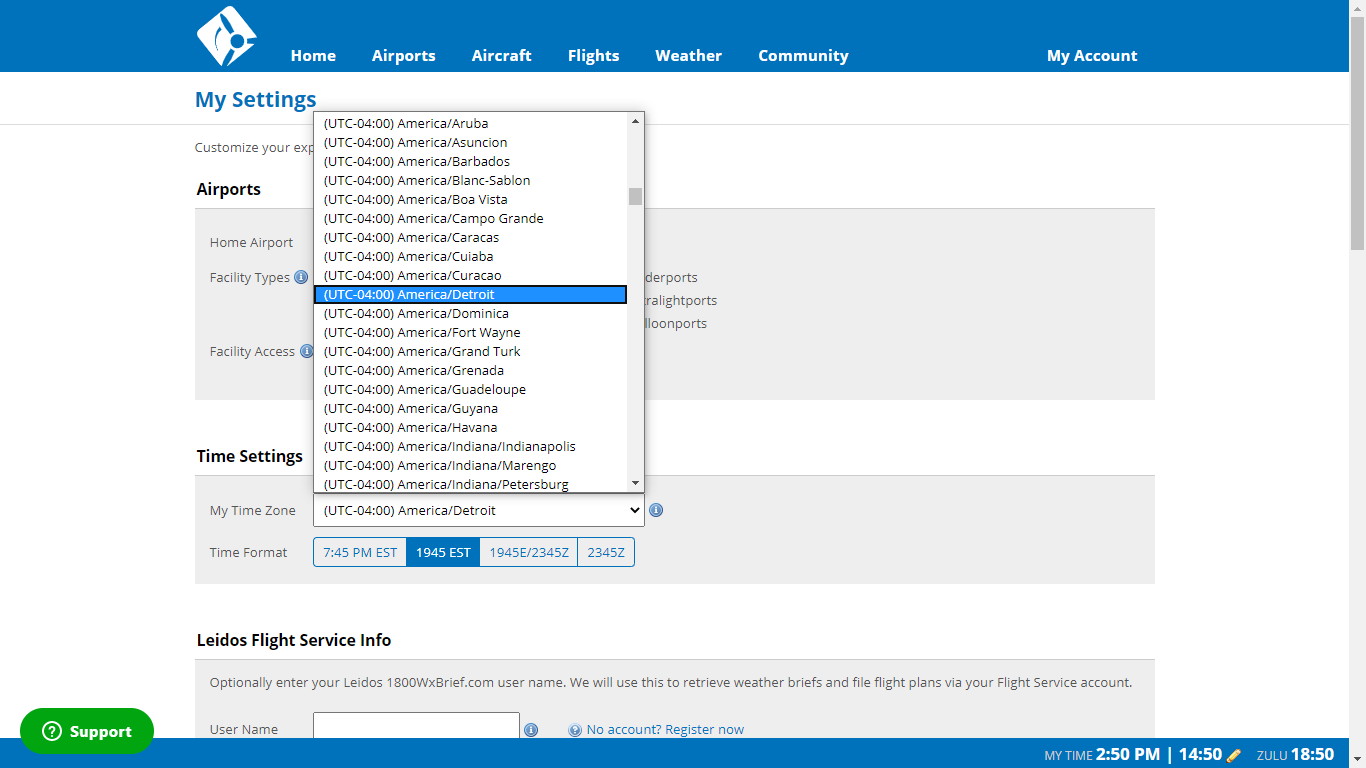This screenshot has width=1366, height=768.
Task: Click the help icon before Register now
Action: click(575, 730)
